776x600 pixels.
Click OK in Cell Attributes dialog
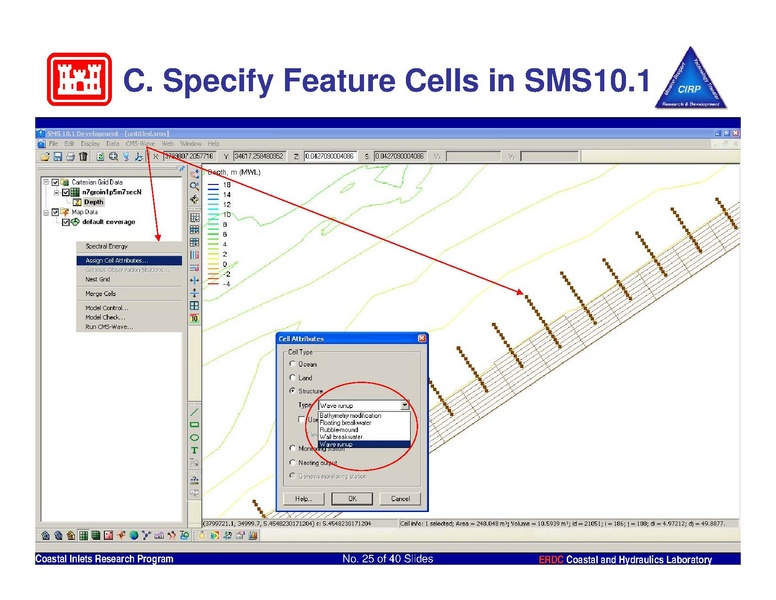tap(352, 499)
